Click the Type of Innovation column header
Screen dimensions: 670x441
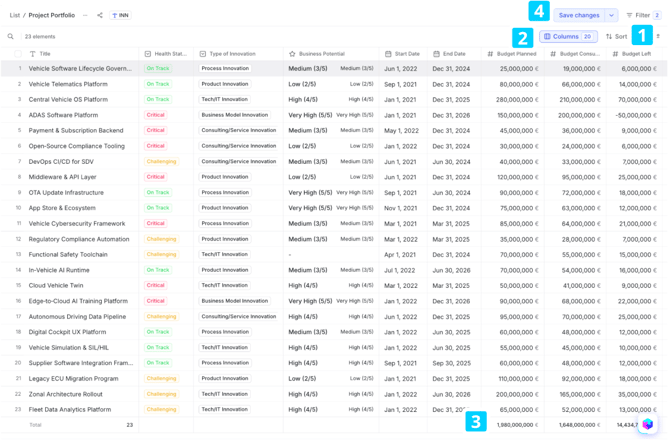[x=232, y=54]
